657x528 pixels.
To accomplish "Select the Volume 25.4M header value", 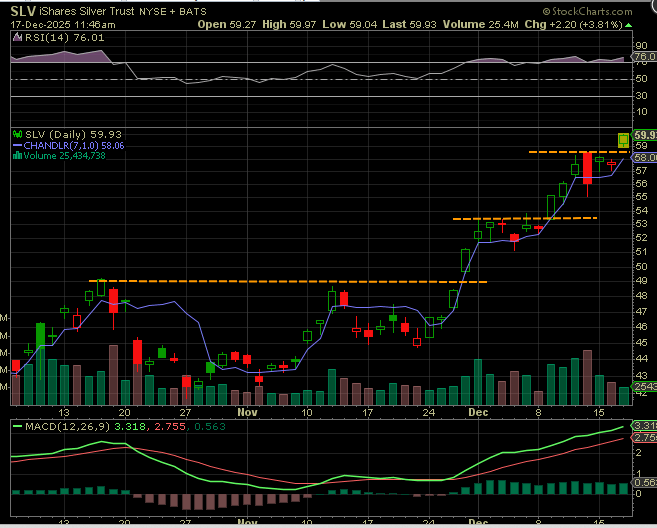I will click(481, 24).
